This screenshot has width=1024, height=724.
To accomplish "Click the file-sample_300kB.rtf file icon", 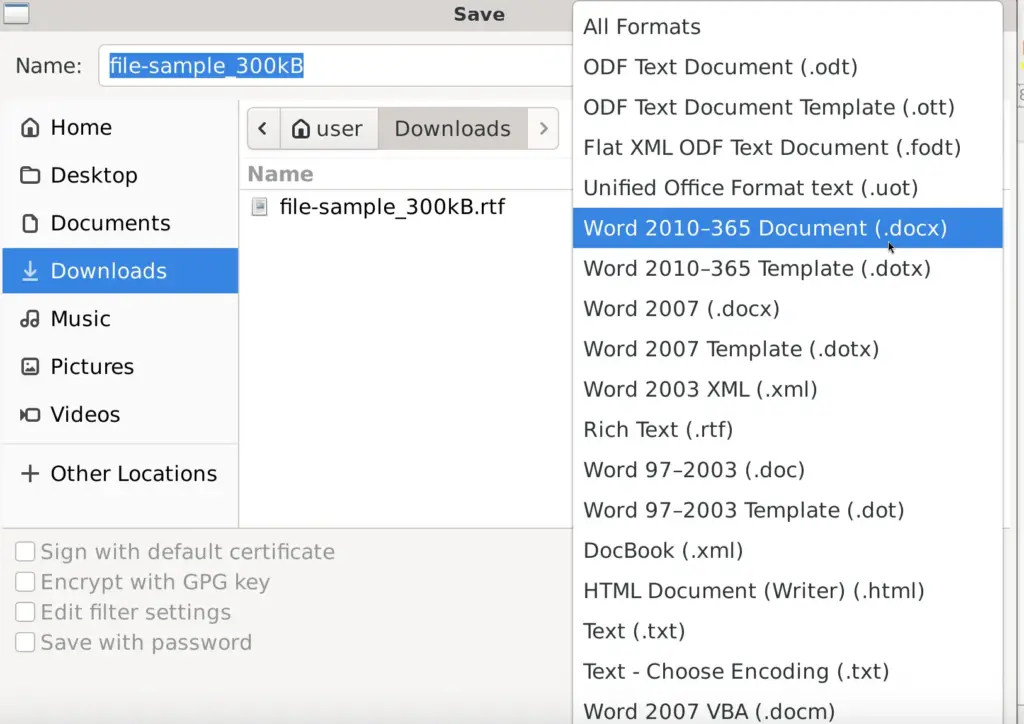I will (x=260, y=207).
